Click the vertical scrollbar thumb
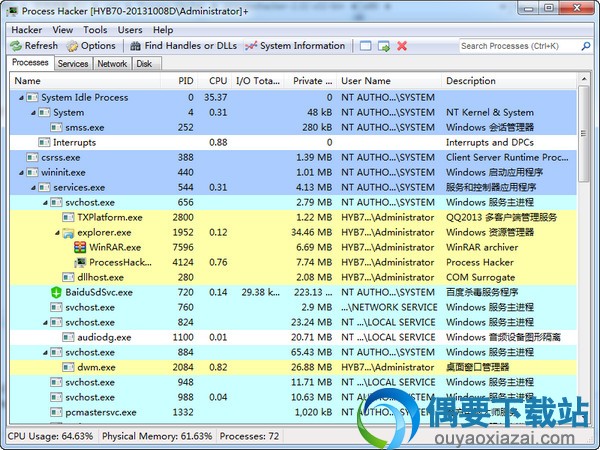Viewport: 600px width, 450px height. (x=584, y=134)
